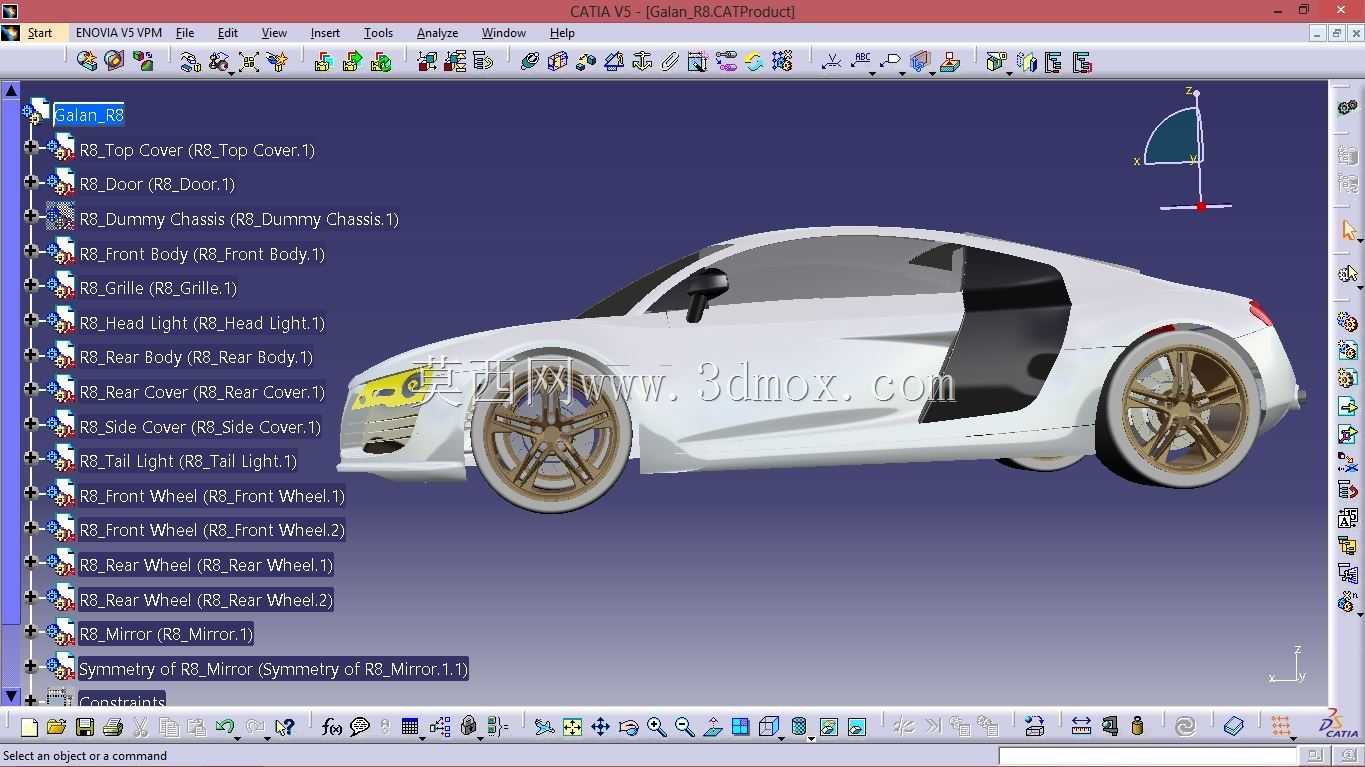The image size is (1365, 767).
Task: Open the Formula f(x) tool
Action: (x=332, y=727)
